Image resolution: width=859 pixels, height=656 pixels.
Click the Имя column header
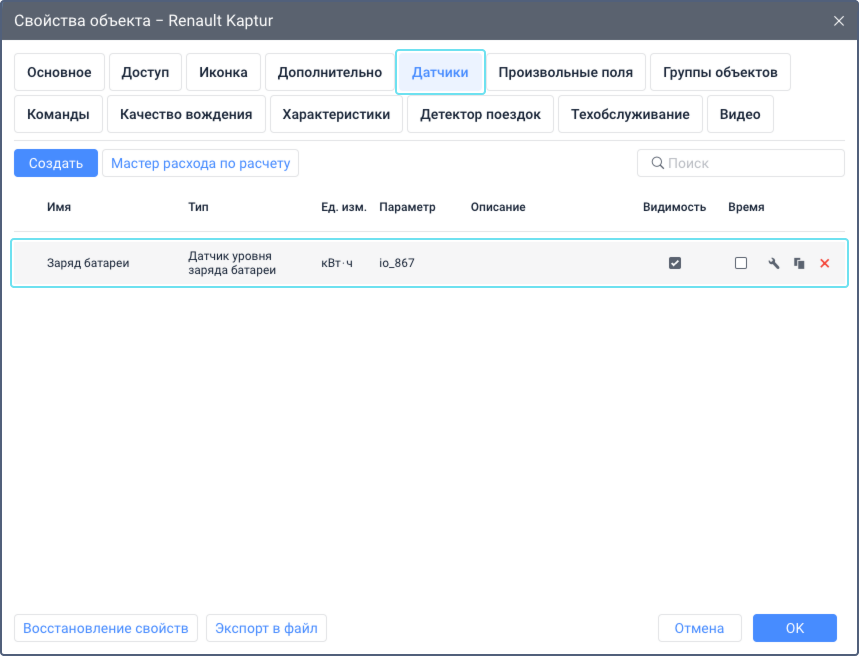point(59,207)
